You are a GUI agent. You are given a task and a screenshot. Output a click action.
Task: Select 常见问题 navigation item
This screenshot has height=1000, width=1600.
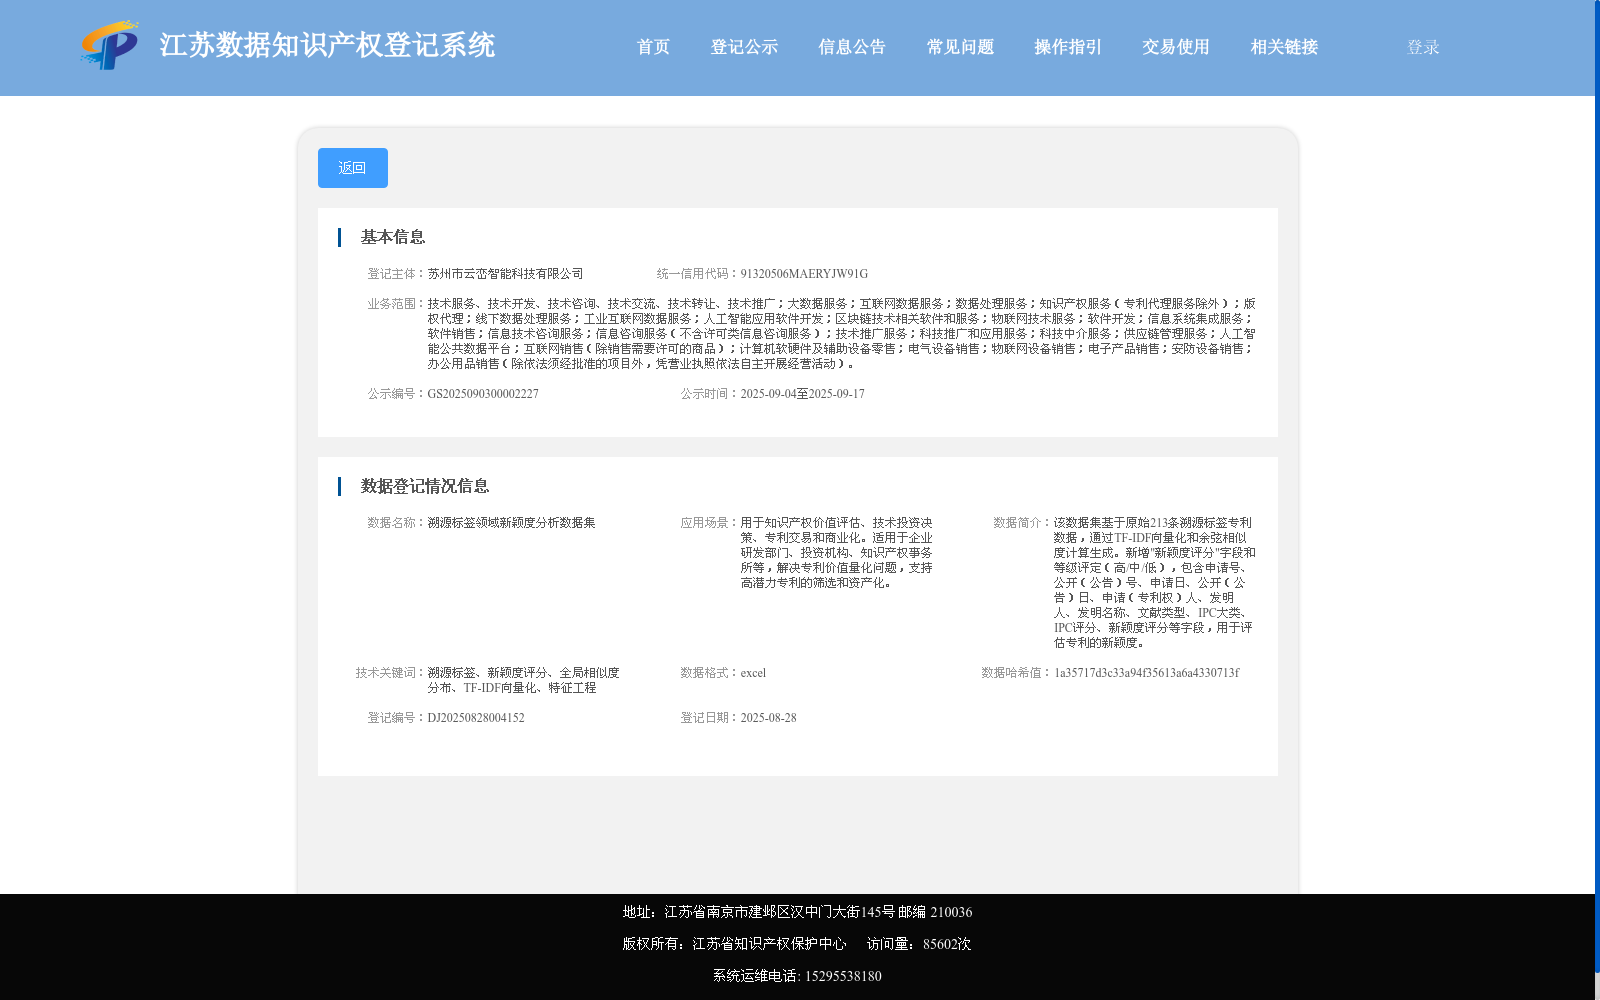point(960,47)
